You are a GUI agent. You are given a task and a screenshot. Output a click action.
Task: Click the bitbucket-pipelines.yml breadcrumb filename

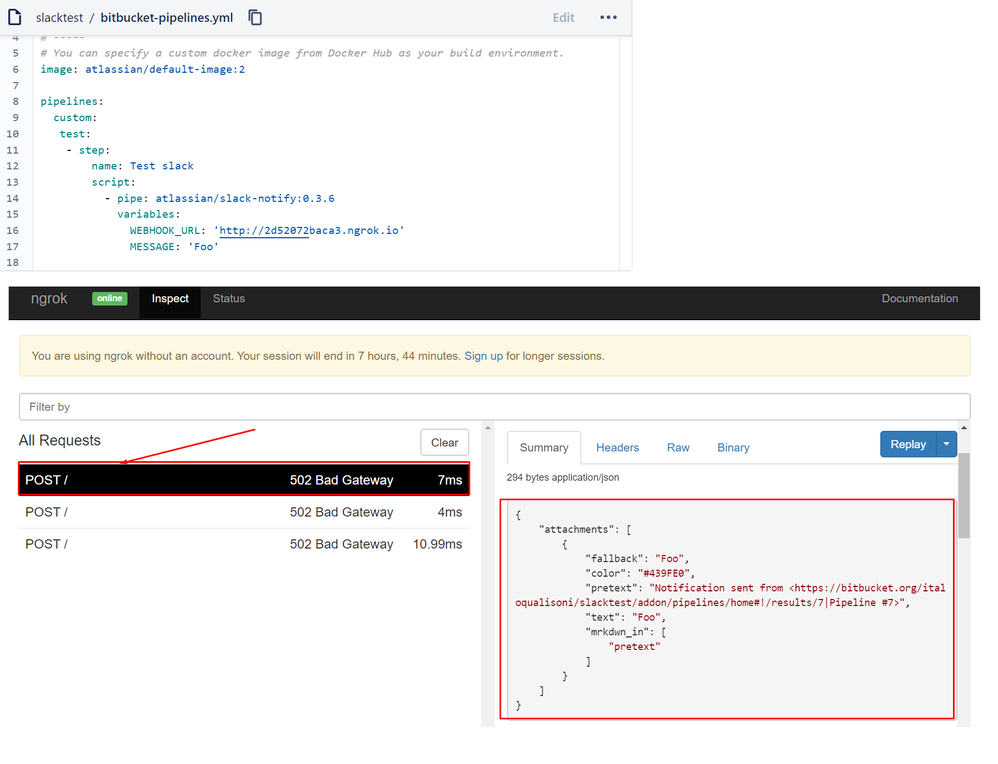pyautogui.click(x=167, y=18)
